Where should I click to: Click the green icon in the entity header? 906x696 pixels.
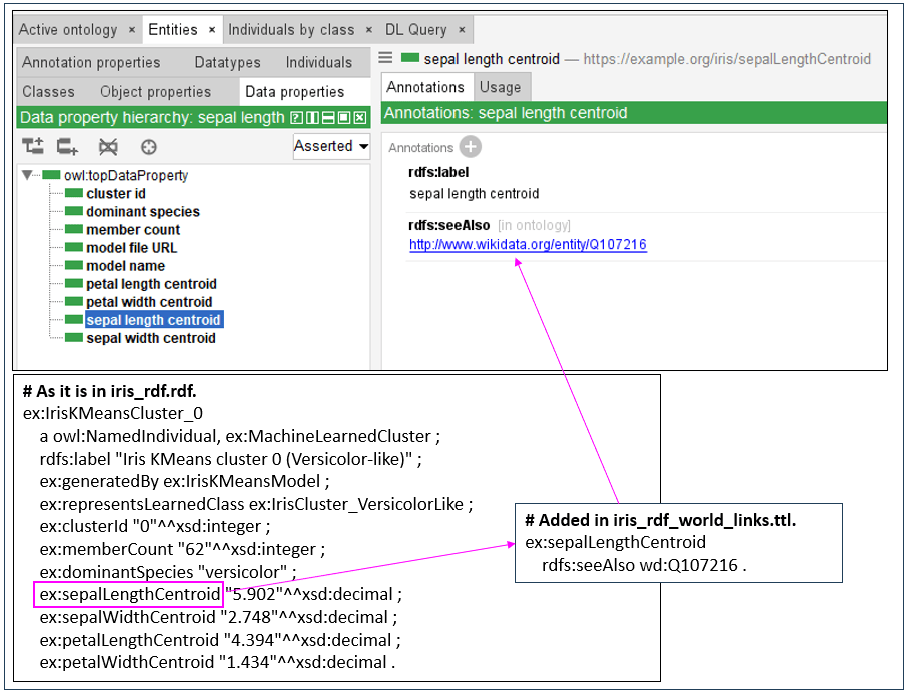tap(410, 58)
